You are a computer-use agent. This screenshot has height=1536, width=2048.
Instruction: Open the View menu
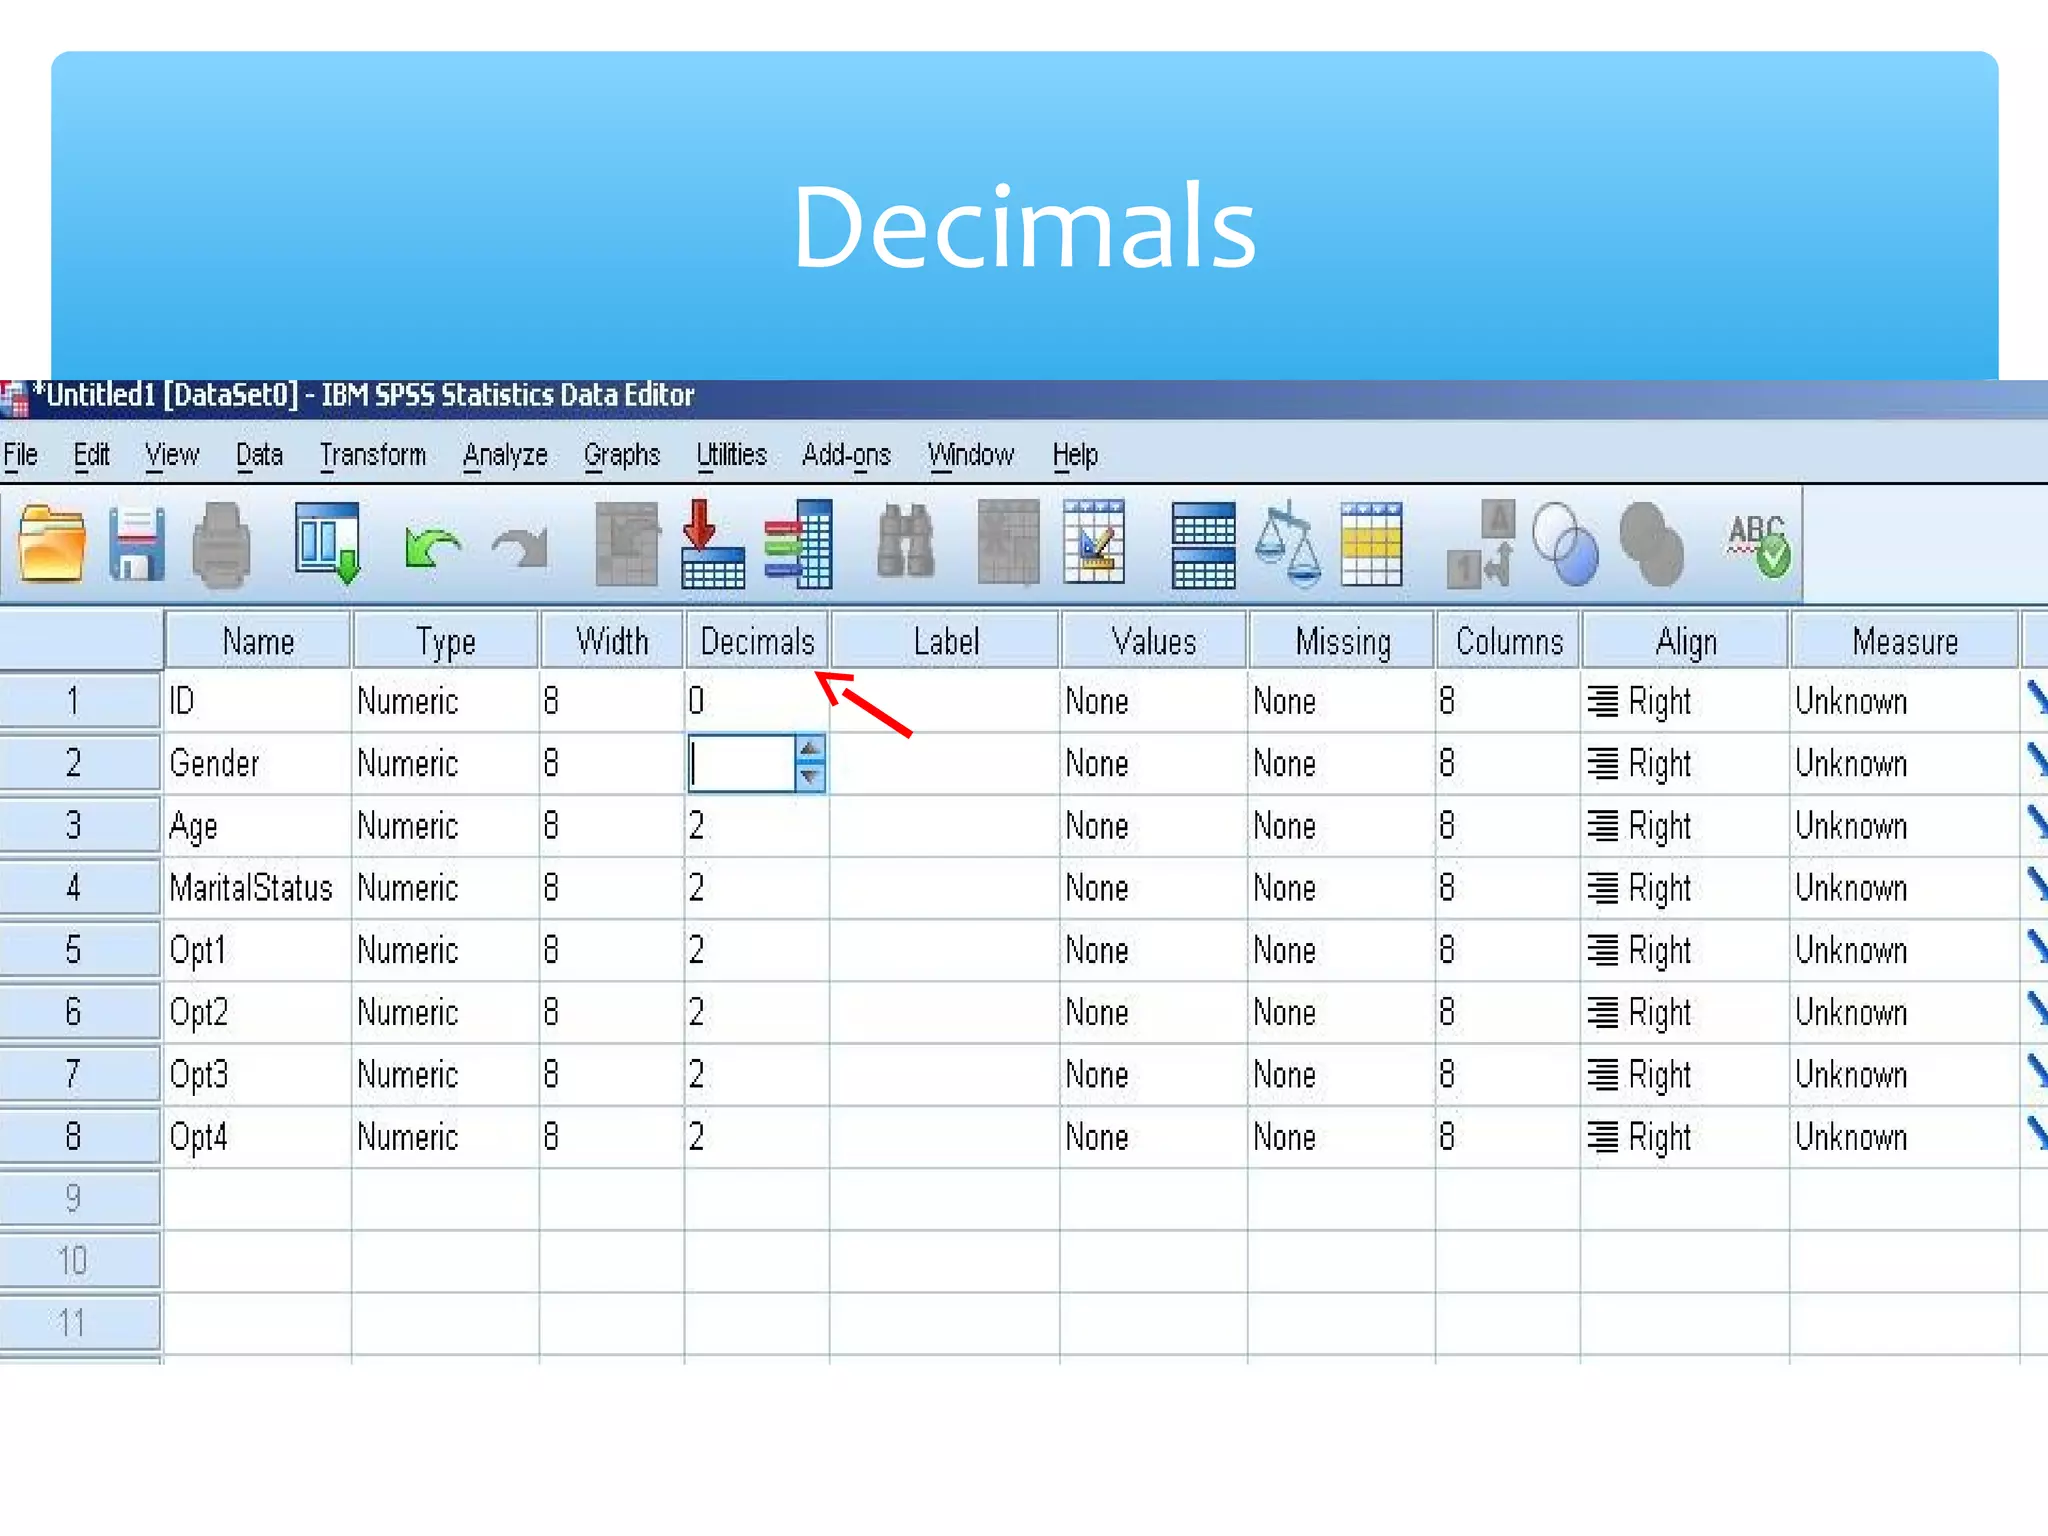tap(172, 455)
